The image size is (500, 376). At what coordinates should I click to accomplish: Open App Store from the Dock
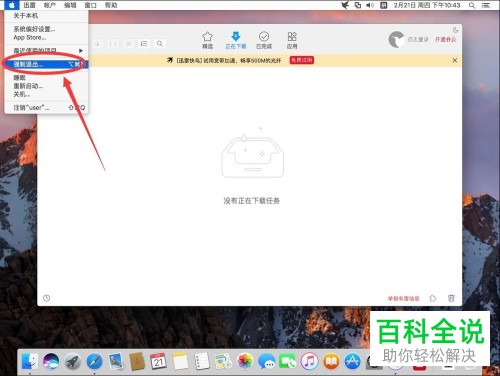pyautogui.click(x=352, y=361)
